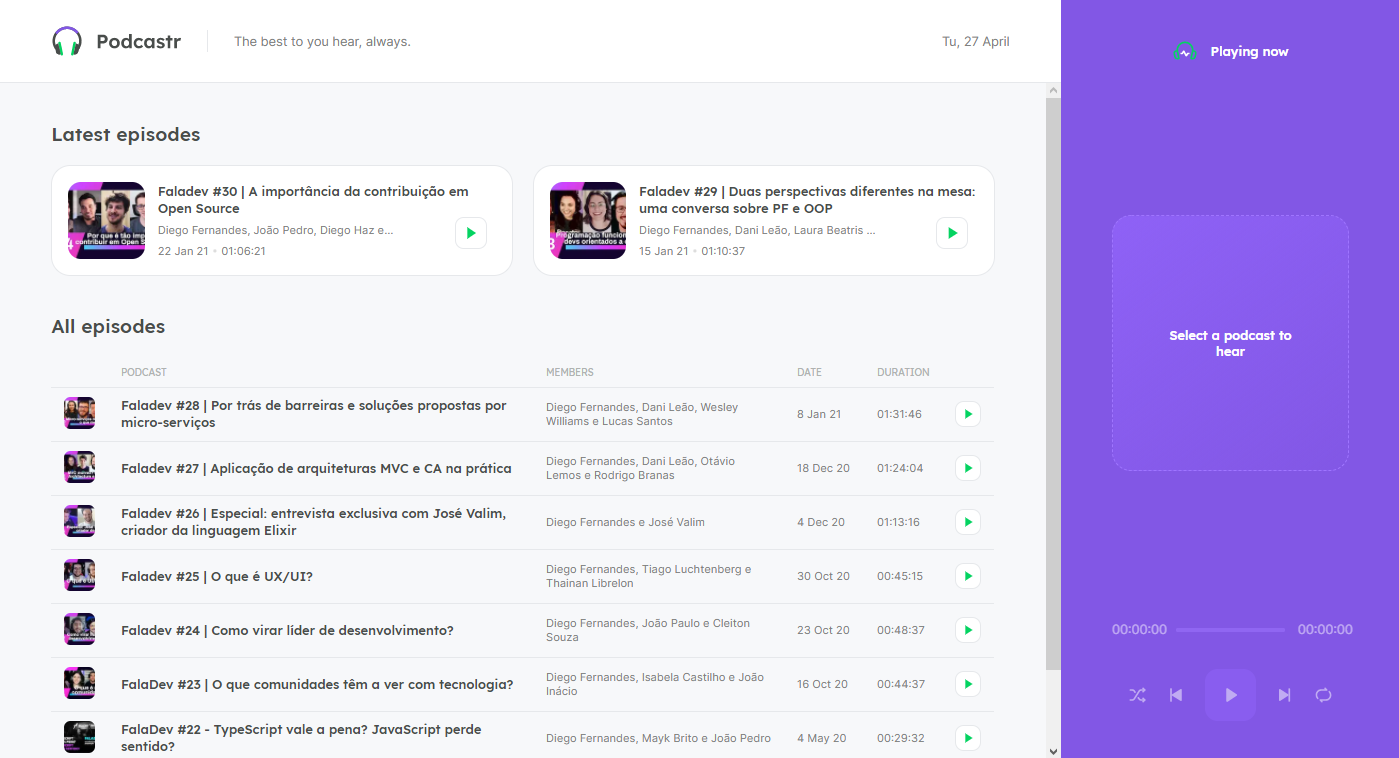Click the DATE column header
The height and width of the screenshot is (758, 1399).
(x=809, y=372)
